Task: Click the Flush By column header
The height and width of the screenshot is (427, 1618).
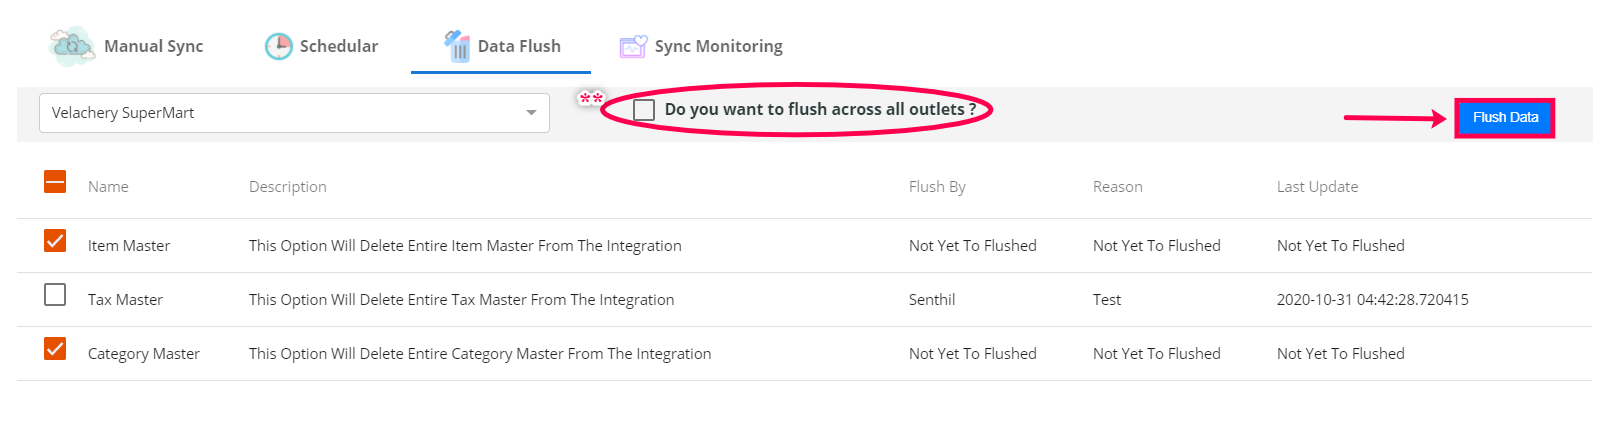Action: (937, 187)
